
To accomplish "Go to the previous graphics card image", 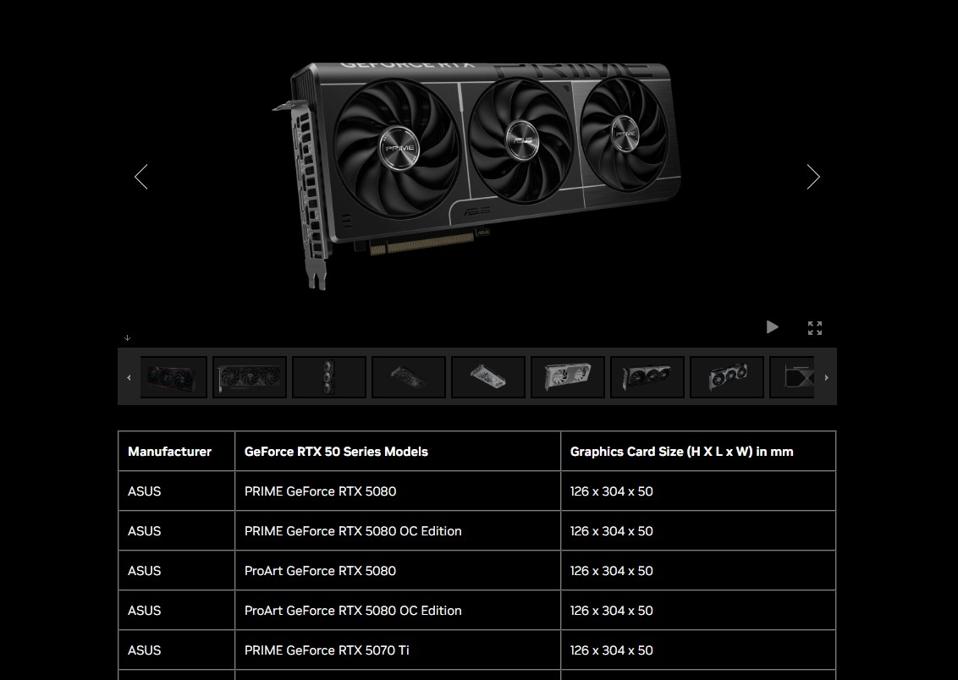I will pos(141,177).
